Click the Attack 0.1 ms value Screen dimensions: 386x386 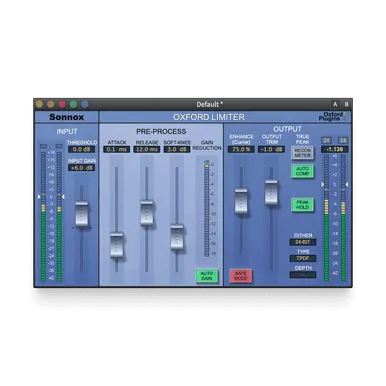pyautogui.click(x=117, y=149)
